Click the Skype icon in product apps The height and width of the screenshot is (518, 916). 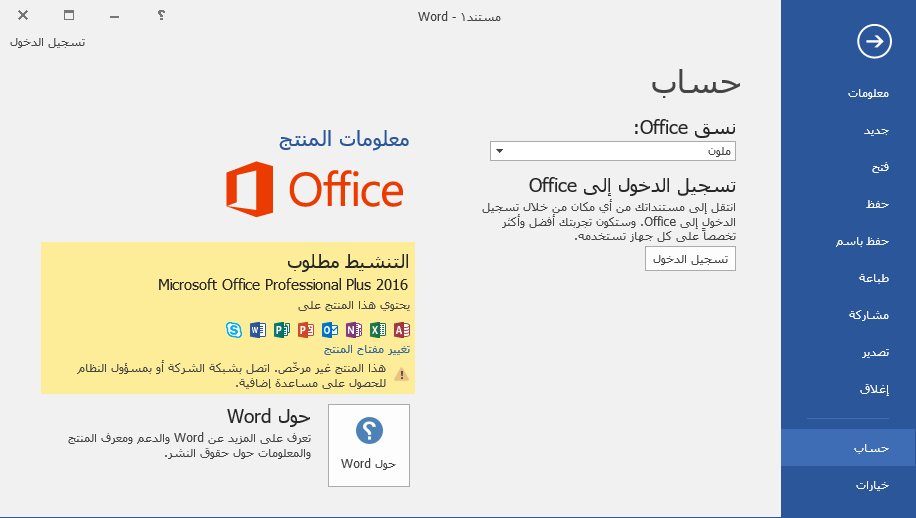coord(234,330)
